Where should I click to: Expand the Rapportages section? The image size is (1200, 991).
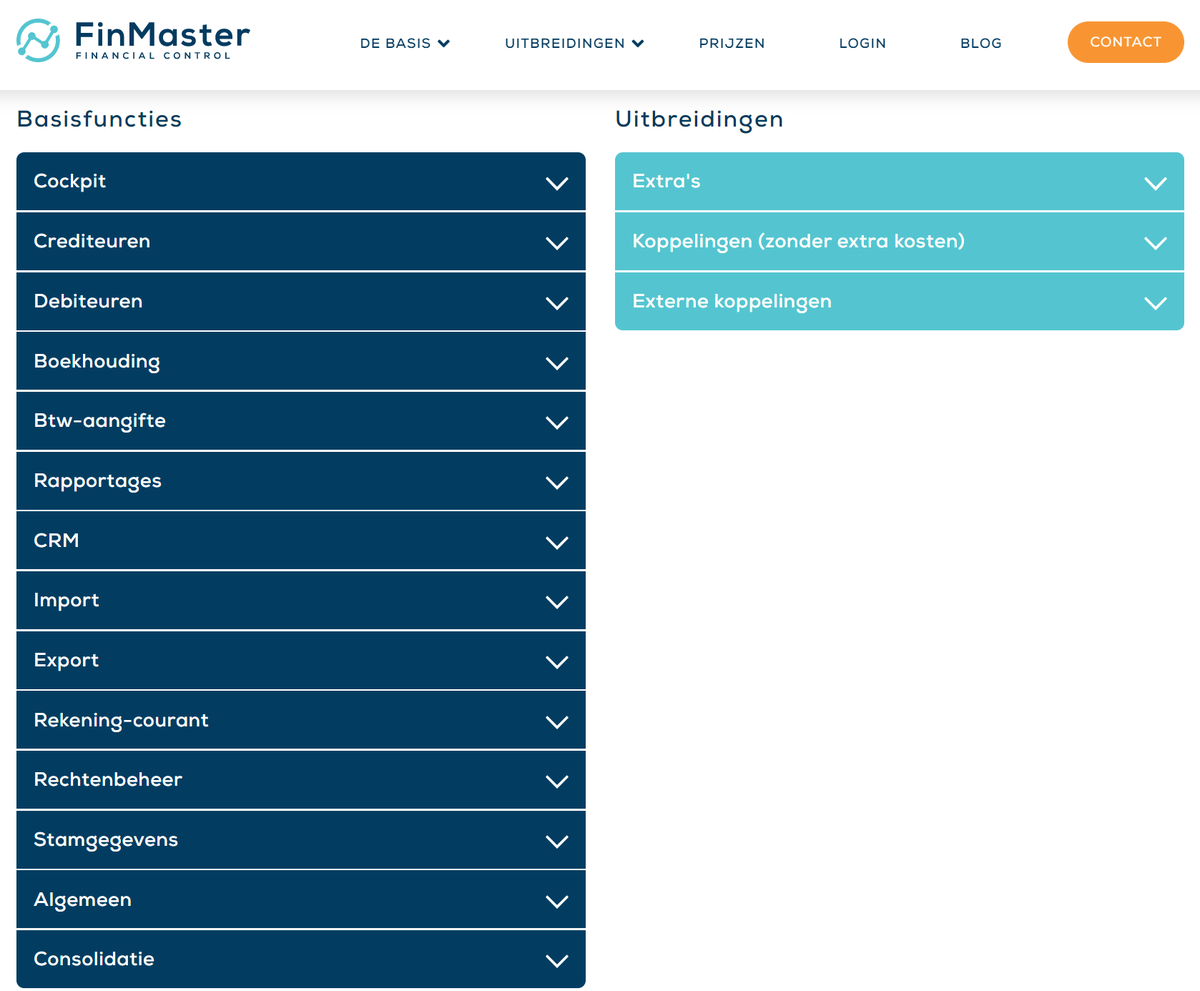point(300,480)
